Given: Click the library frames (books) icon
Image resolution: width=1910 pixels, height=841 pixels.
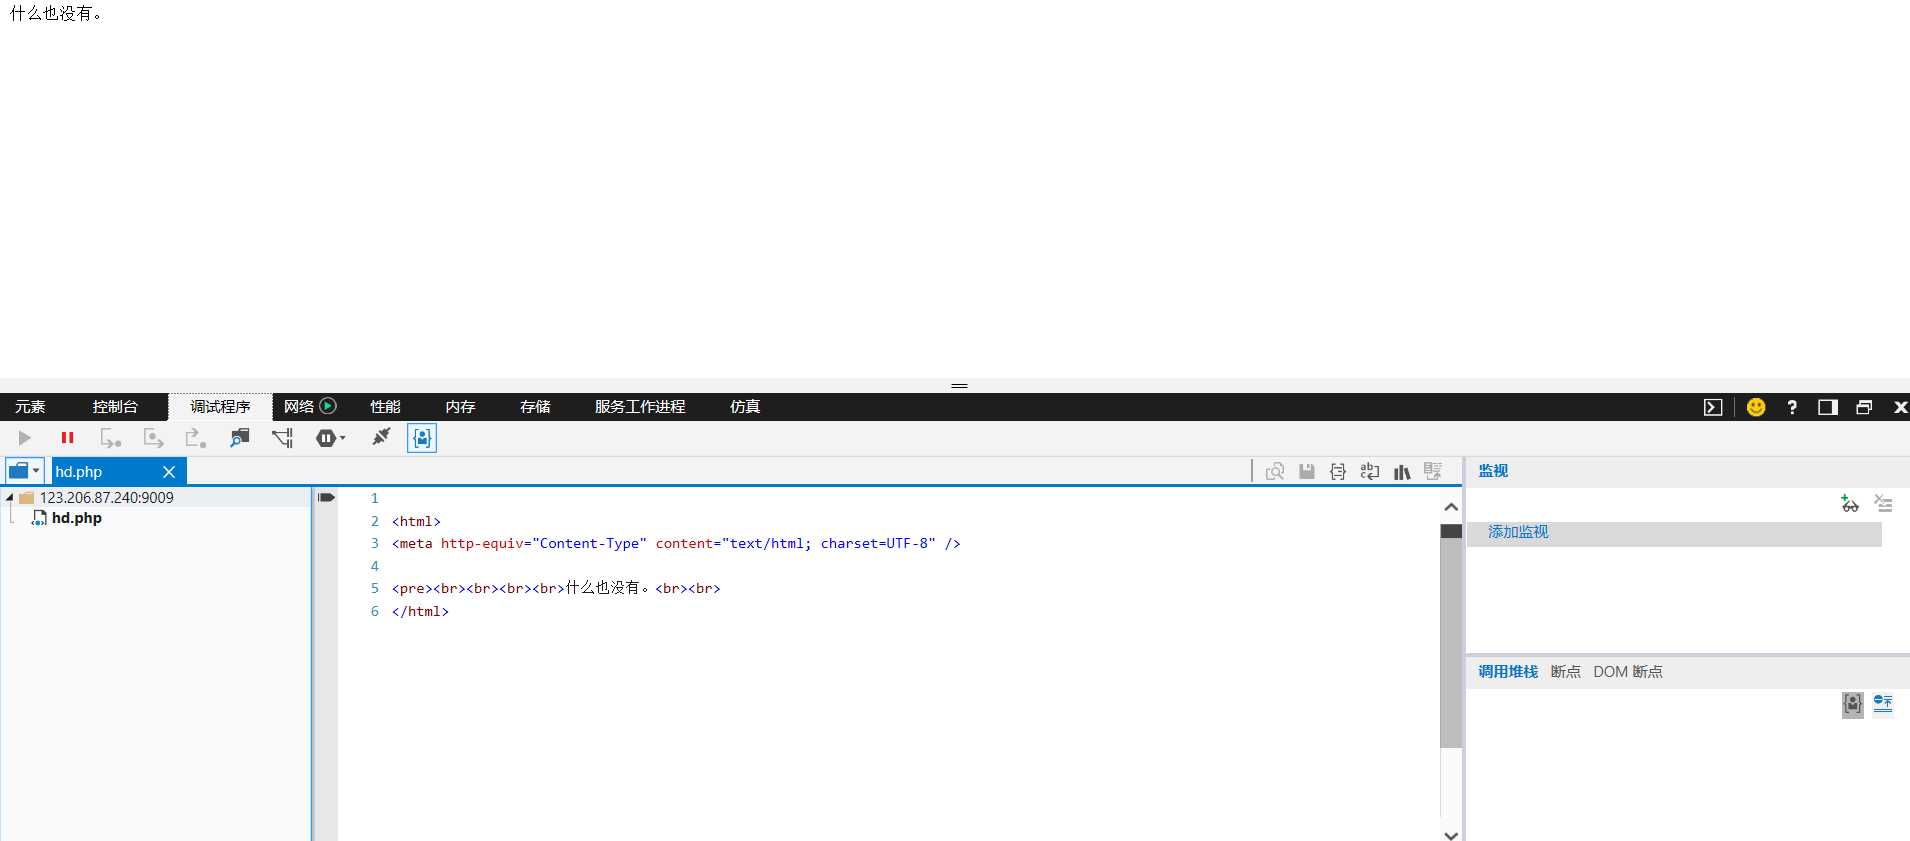Looking at the screenshot, I should click(1402, 472).
